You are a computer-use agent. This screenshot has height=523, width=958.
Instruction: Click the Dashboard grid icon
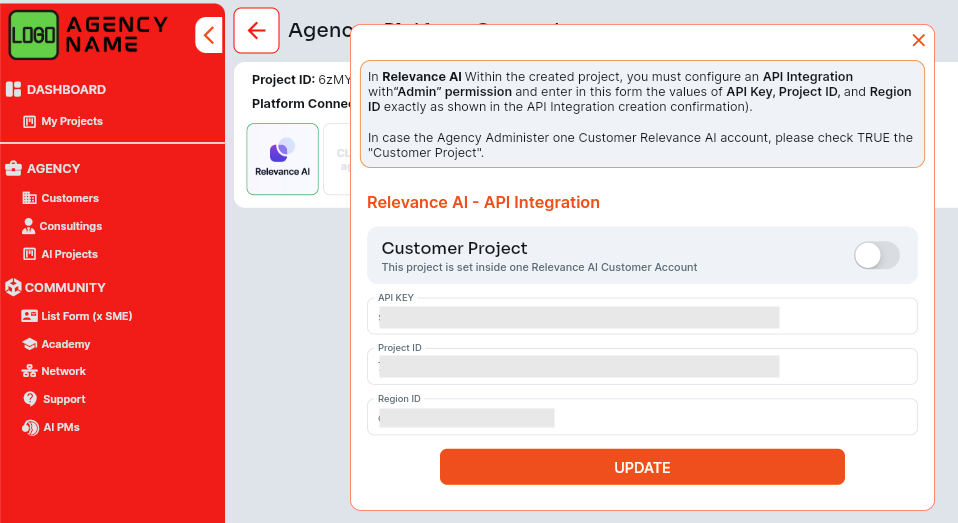(x=13, y=89)
